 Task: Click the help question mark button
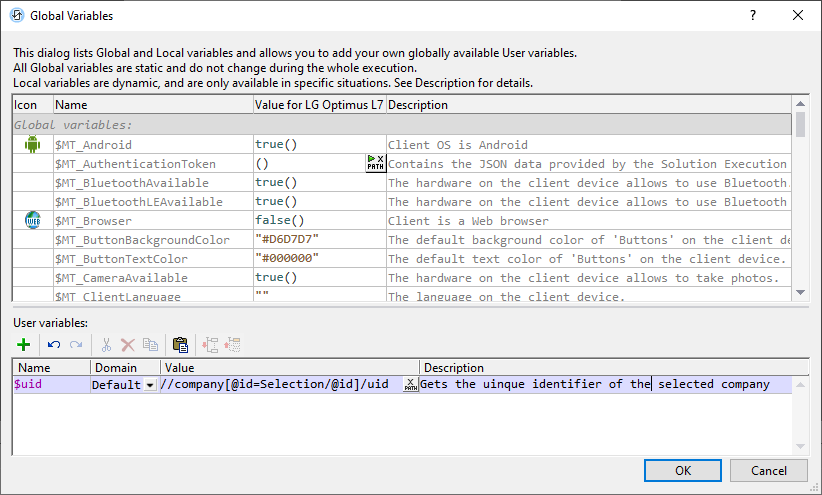[x=753, y=16]
